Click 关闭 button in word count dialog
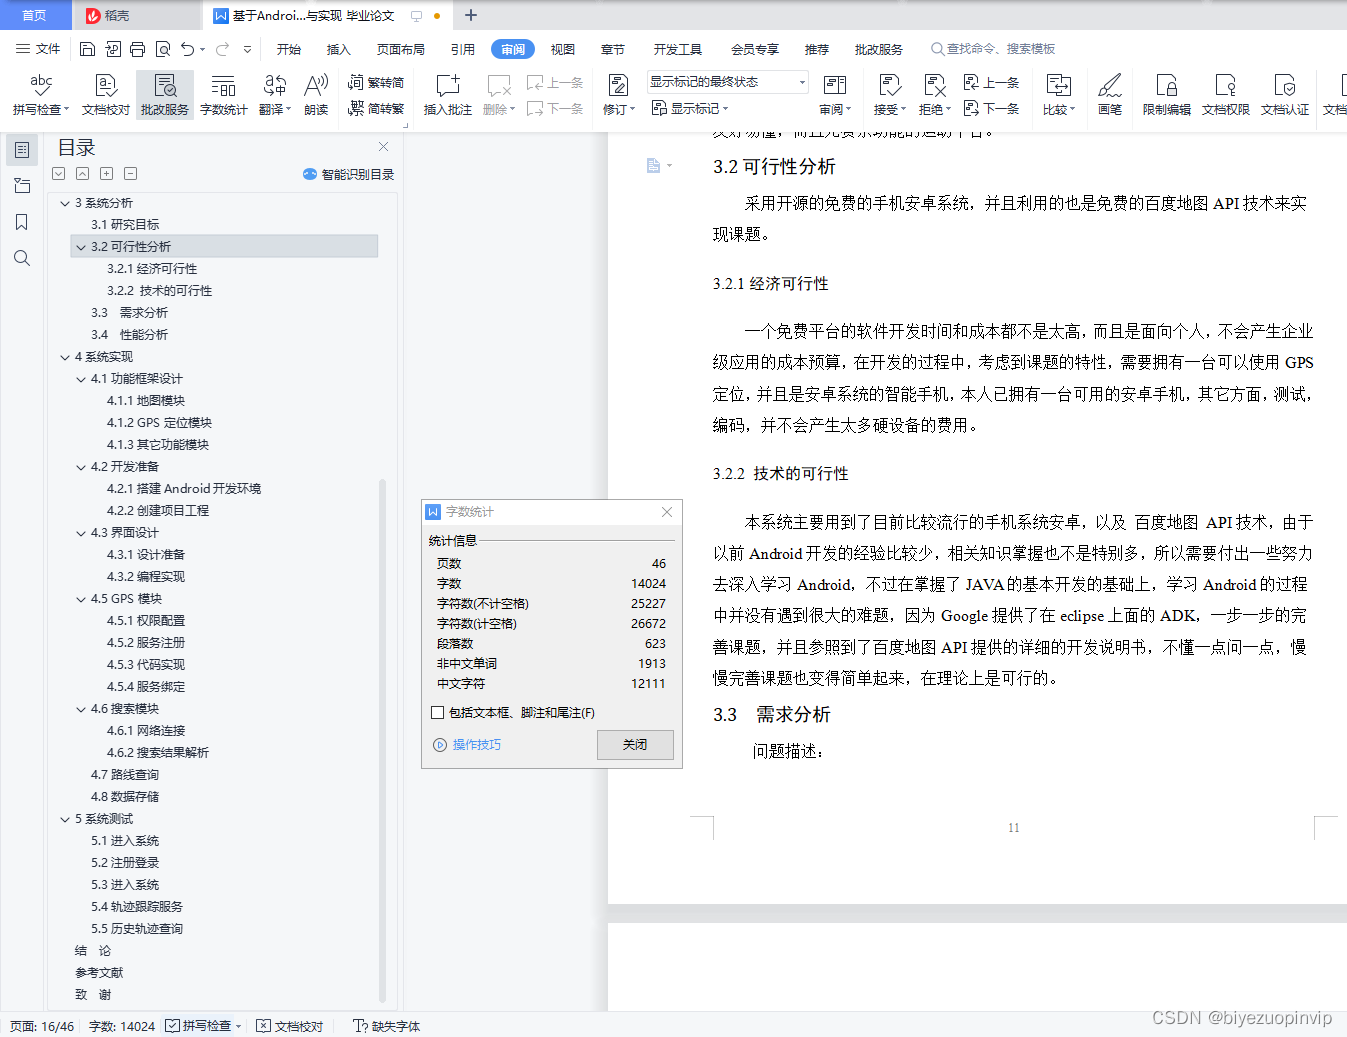 [x=635, y=745]
